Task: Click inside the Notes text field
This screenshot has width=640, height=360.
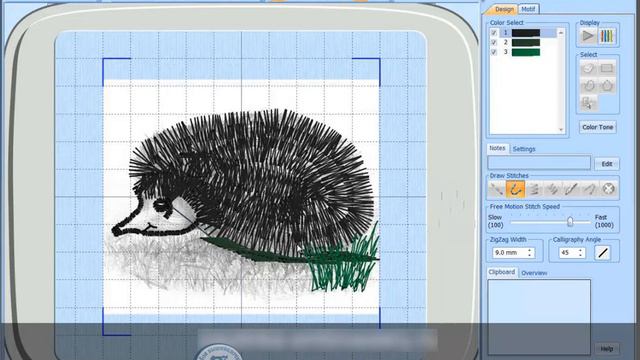Action: coord(539,163)
